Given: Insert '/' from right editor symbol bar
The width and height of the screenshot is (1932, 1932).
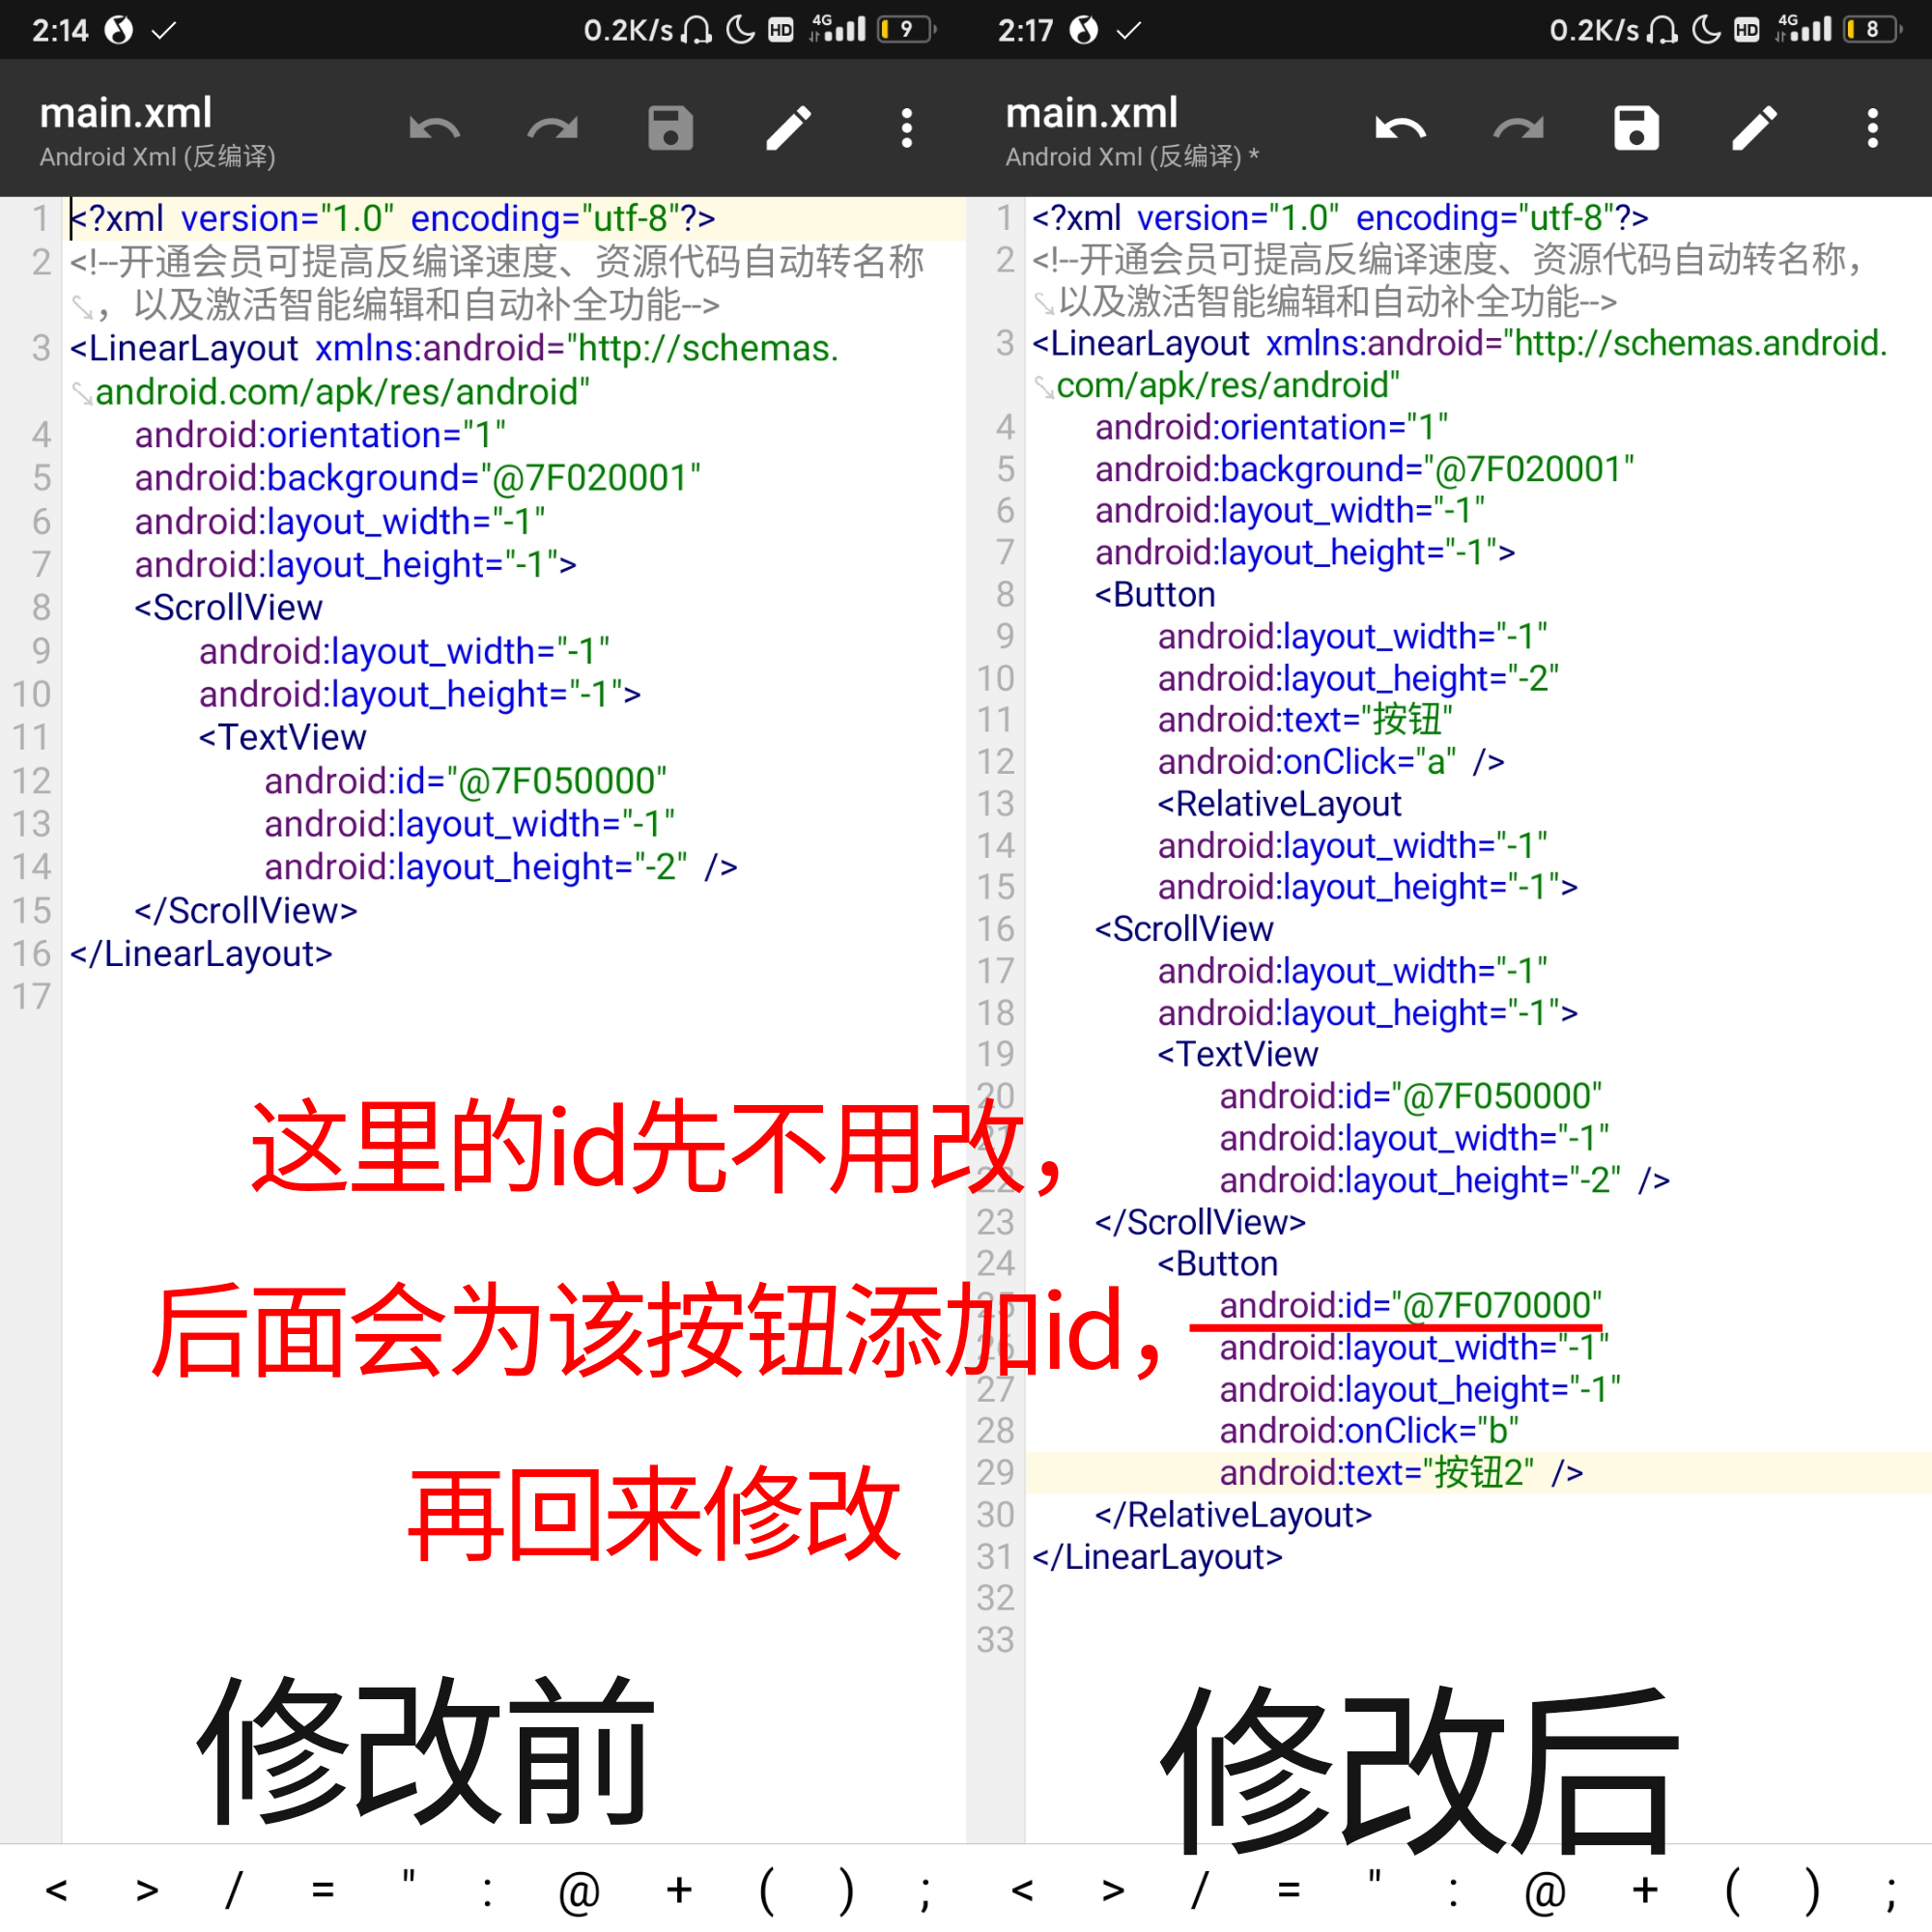Looking at the screenshot, I should pos(1199,1889).
